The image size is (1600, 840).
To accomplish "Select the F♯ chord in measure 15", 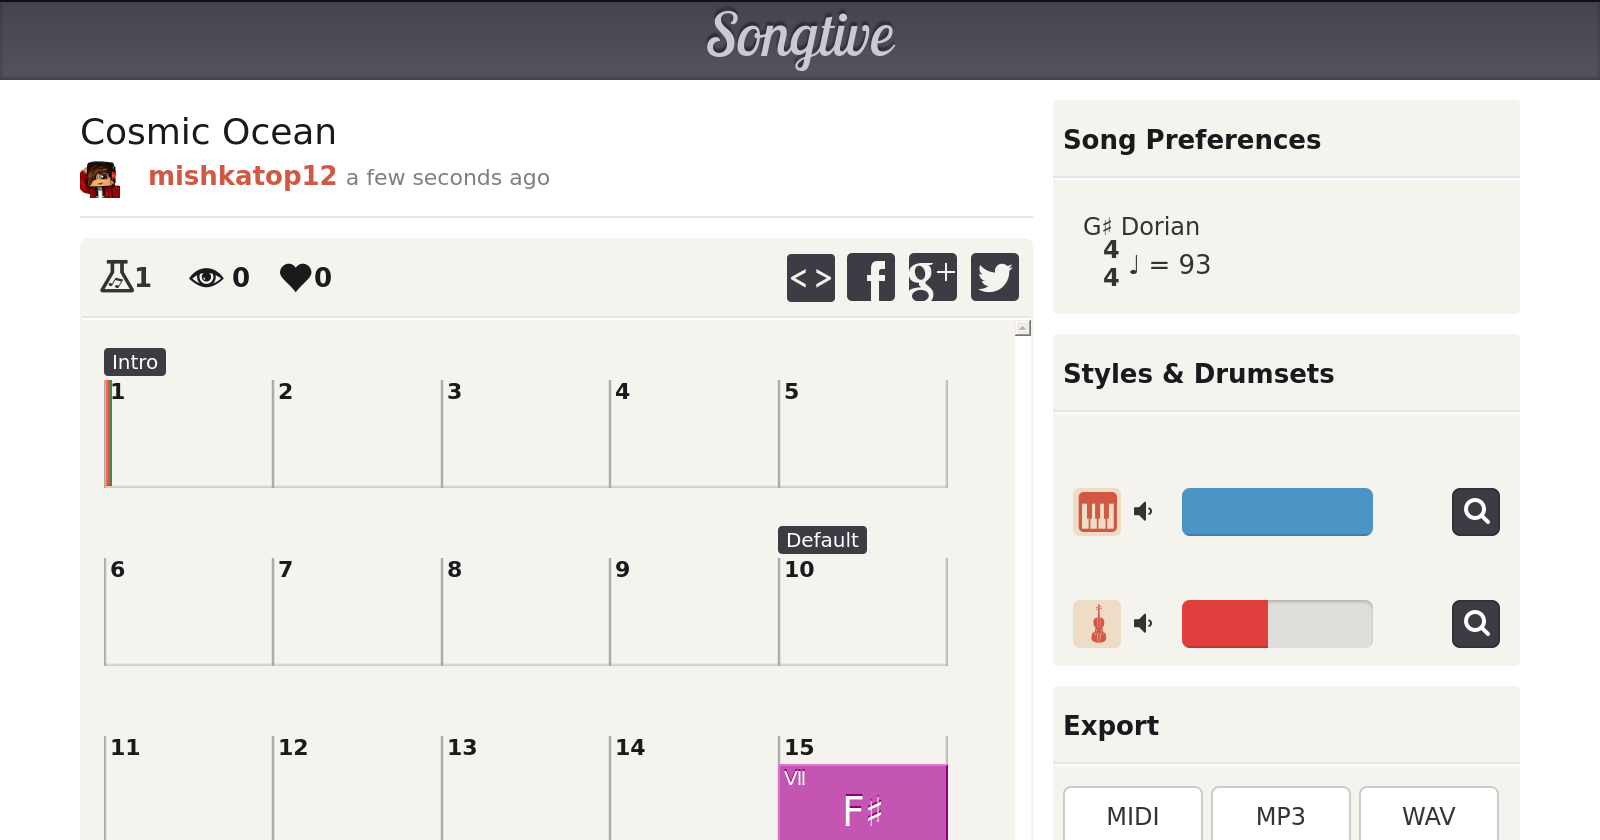I will pyautogui.click(x=862, y=804).
